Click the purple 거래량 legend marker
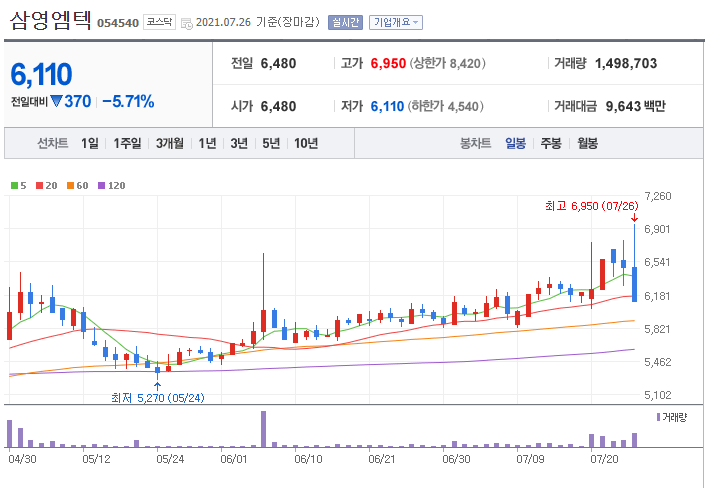 pyautogui.click(x=659, y=417)
